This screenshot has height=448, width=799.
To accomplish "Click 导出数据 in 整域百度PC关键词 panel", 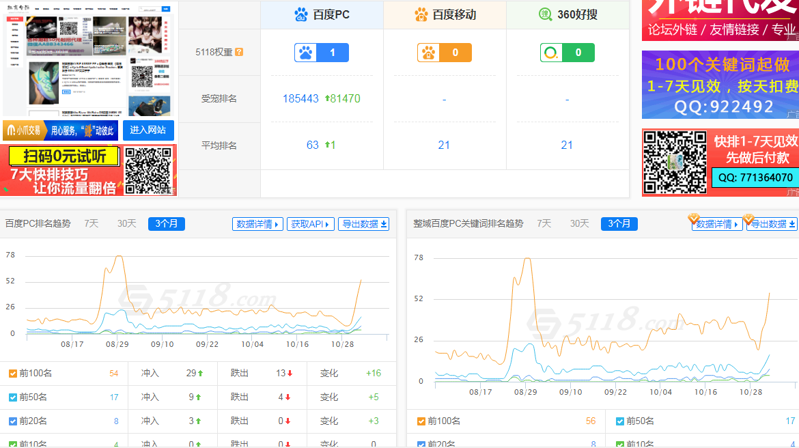I will [772, 224].
